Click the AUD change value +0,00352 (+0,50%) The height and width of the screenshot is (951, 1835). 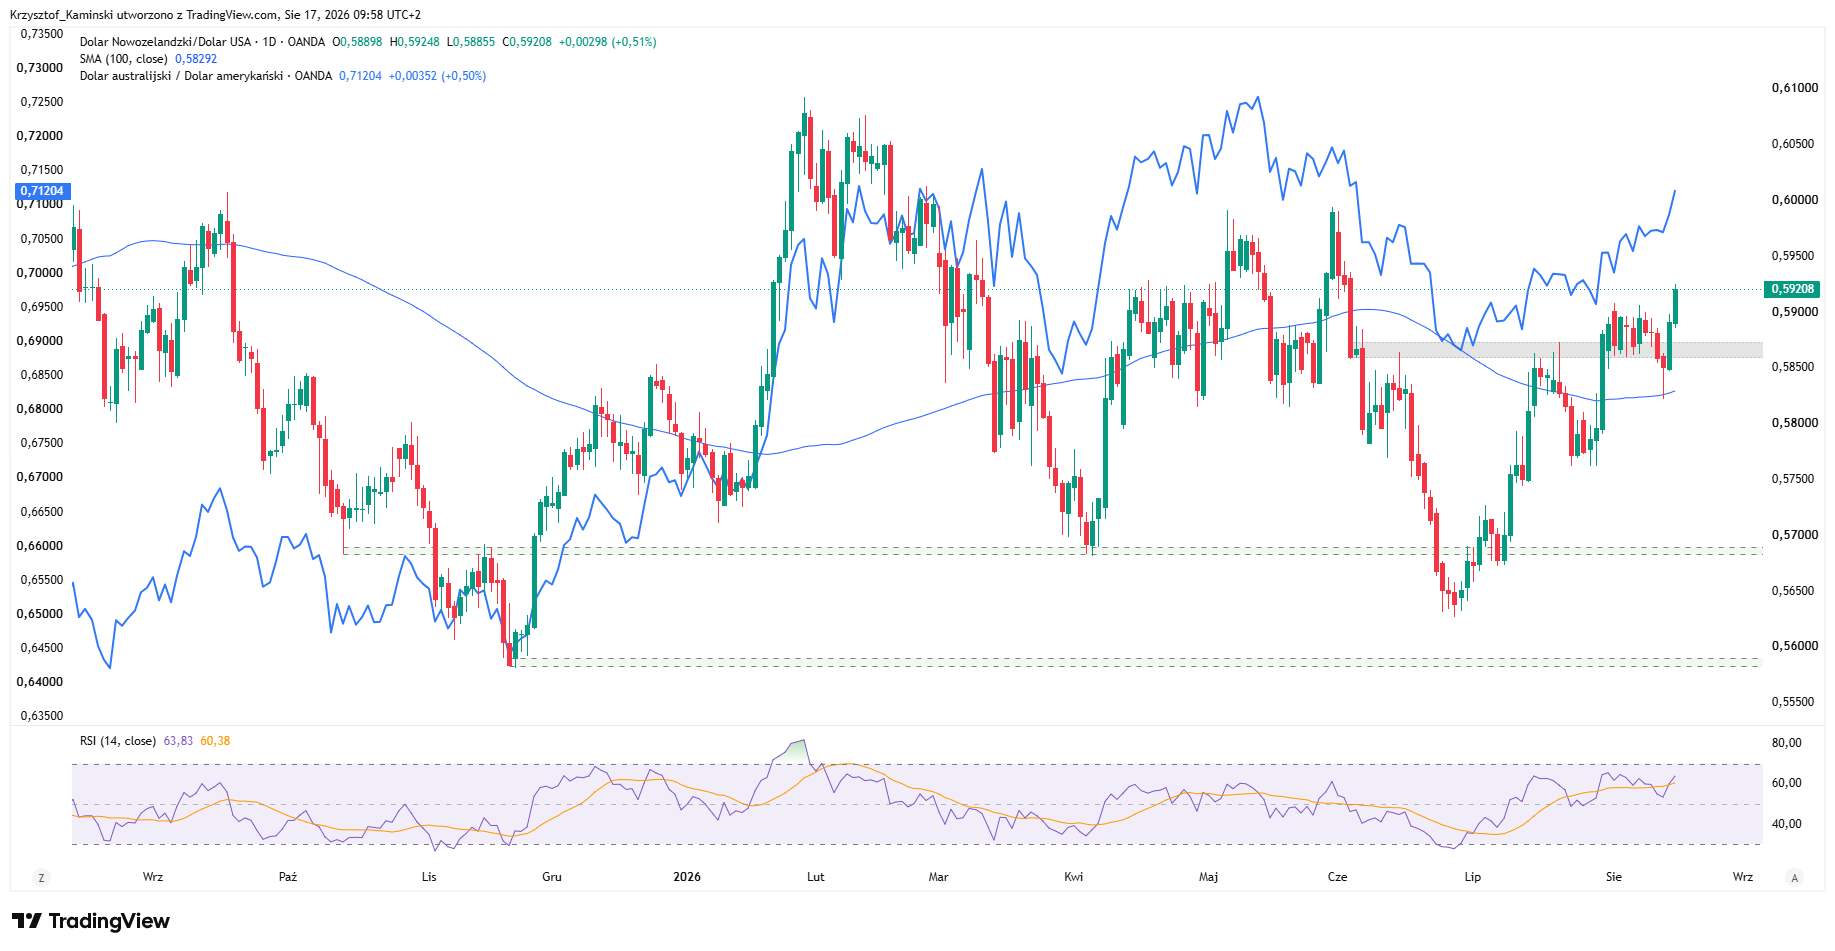coord(438,76)
